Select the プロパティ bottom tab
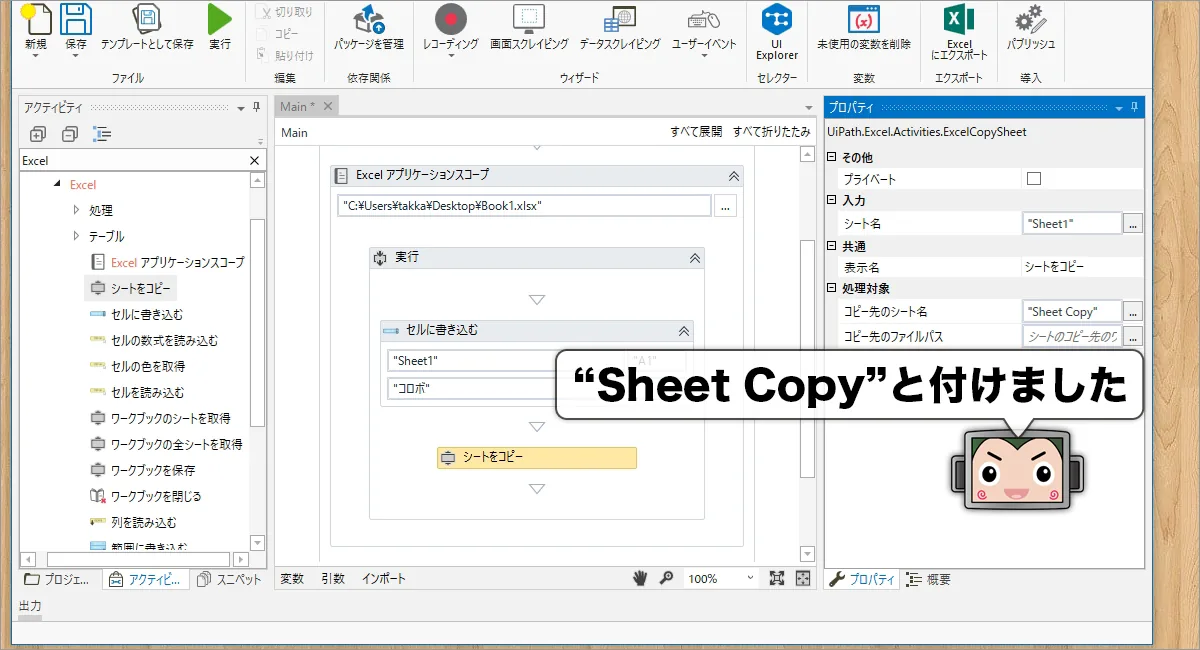This screenshot has width=1200, height=650. click(x=863, y=579)
